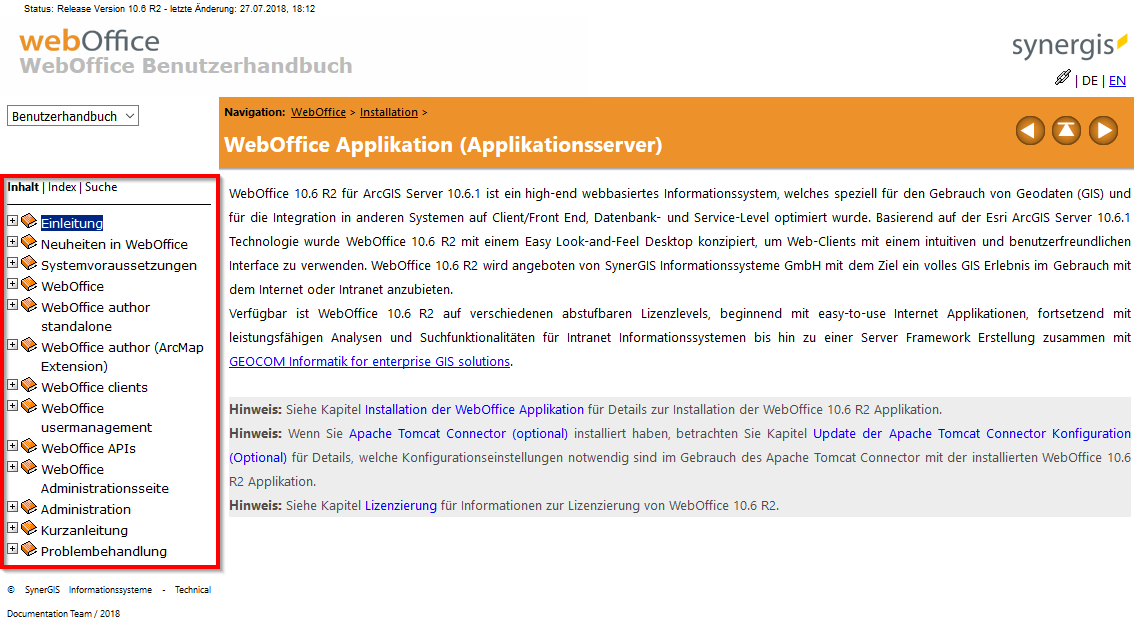Open the Lizenzierung link
Screen dimensions: 1134x621
[401, 505]
